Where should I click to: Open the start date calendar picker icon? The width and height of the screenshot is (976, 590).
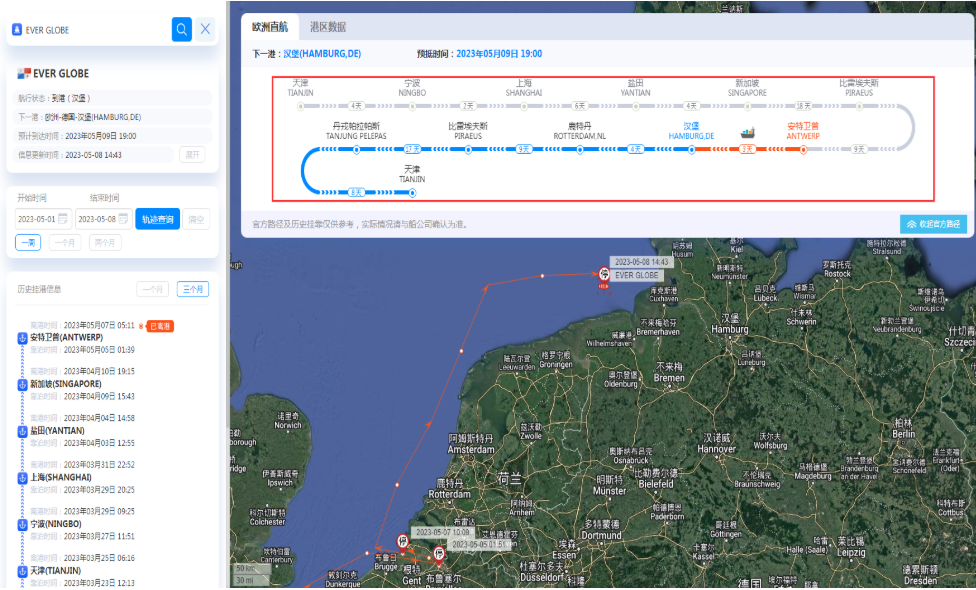(x=63, y=218)
